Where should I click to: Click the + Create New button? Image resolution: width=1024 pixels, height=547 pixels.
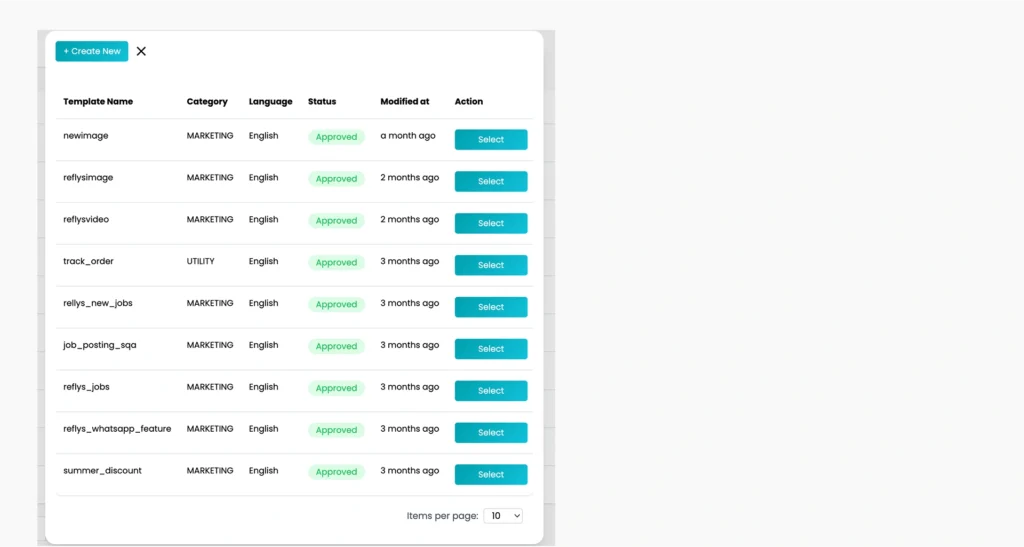click(x=91, y=51)
